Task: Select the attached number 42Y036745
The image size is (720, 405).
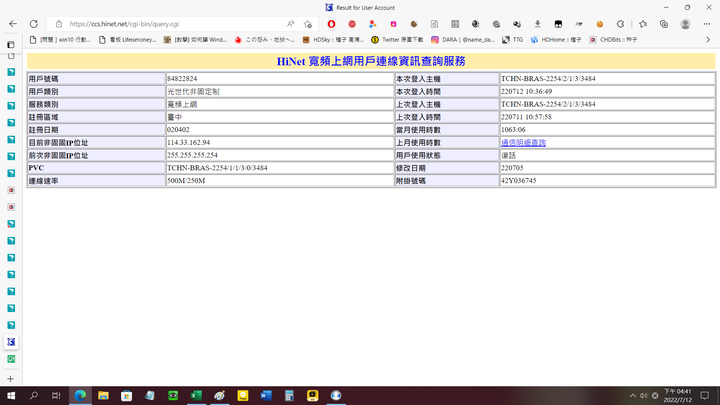Action: 518,181
